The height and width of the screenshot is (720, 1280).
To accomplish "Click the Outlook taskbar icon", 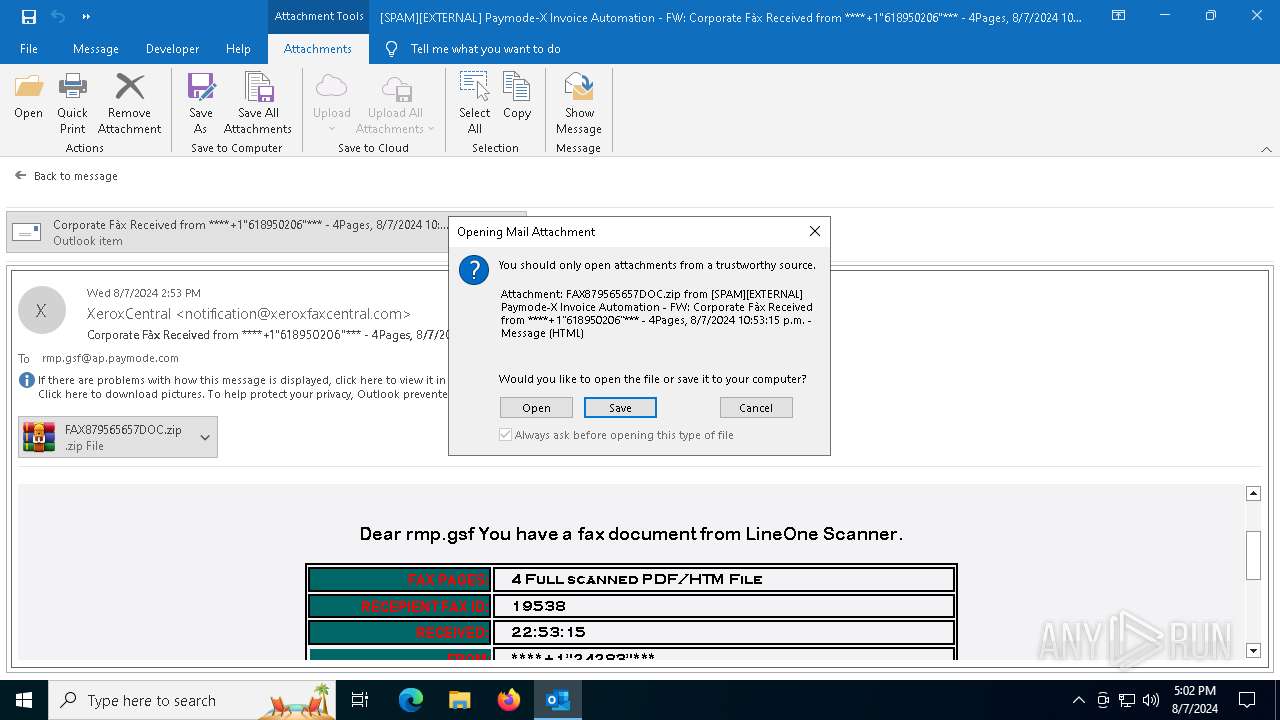I will pos(558,700).
